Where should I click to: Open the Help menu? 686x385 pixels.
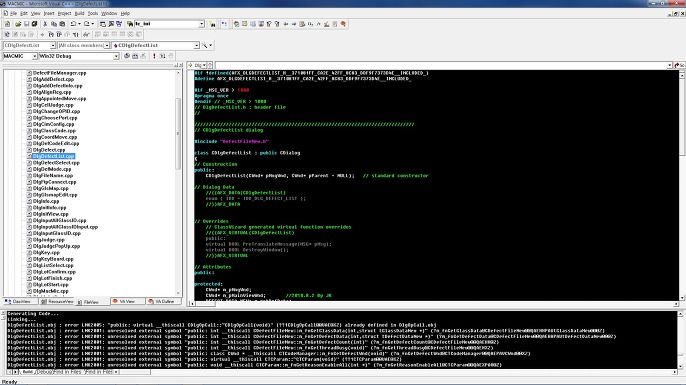tap(125, 14)
